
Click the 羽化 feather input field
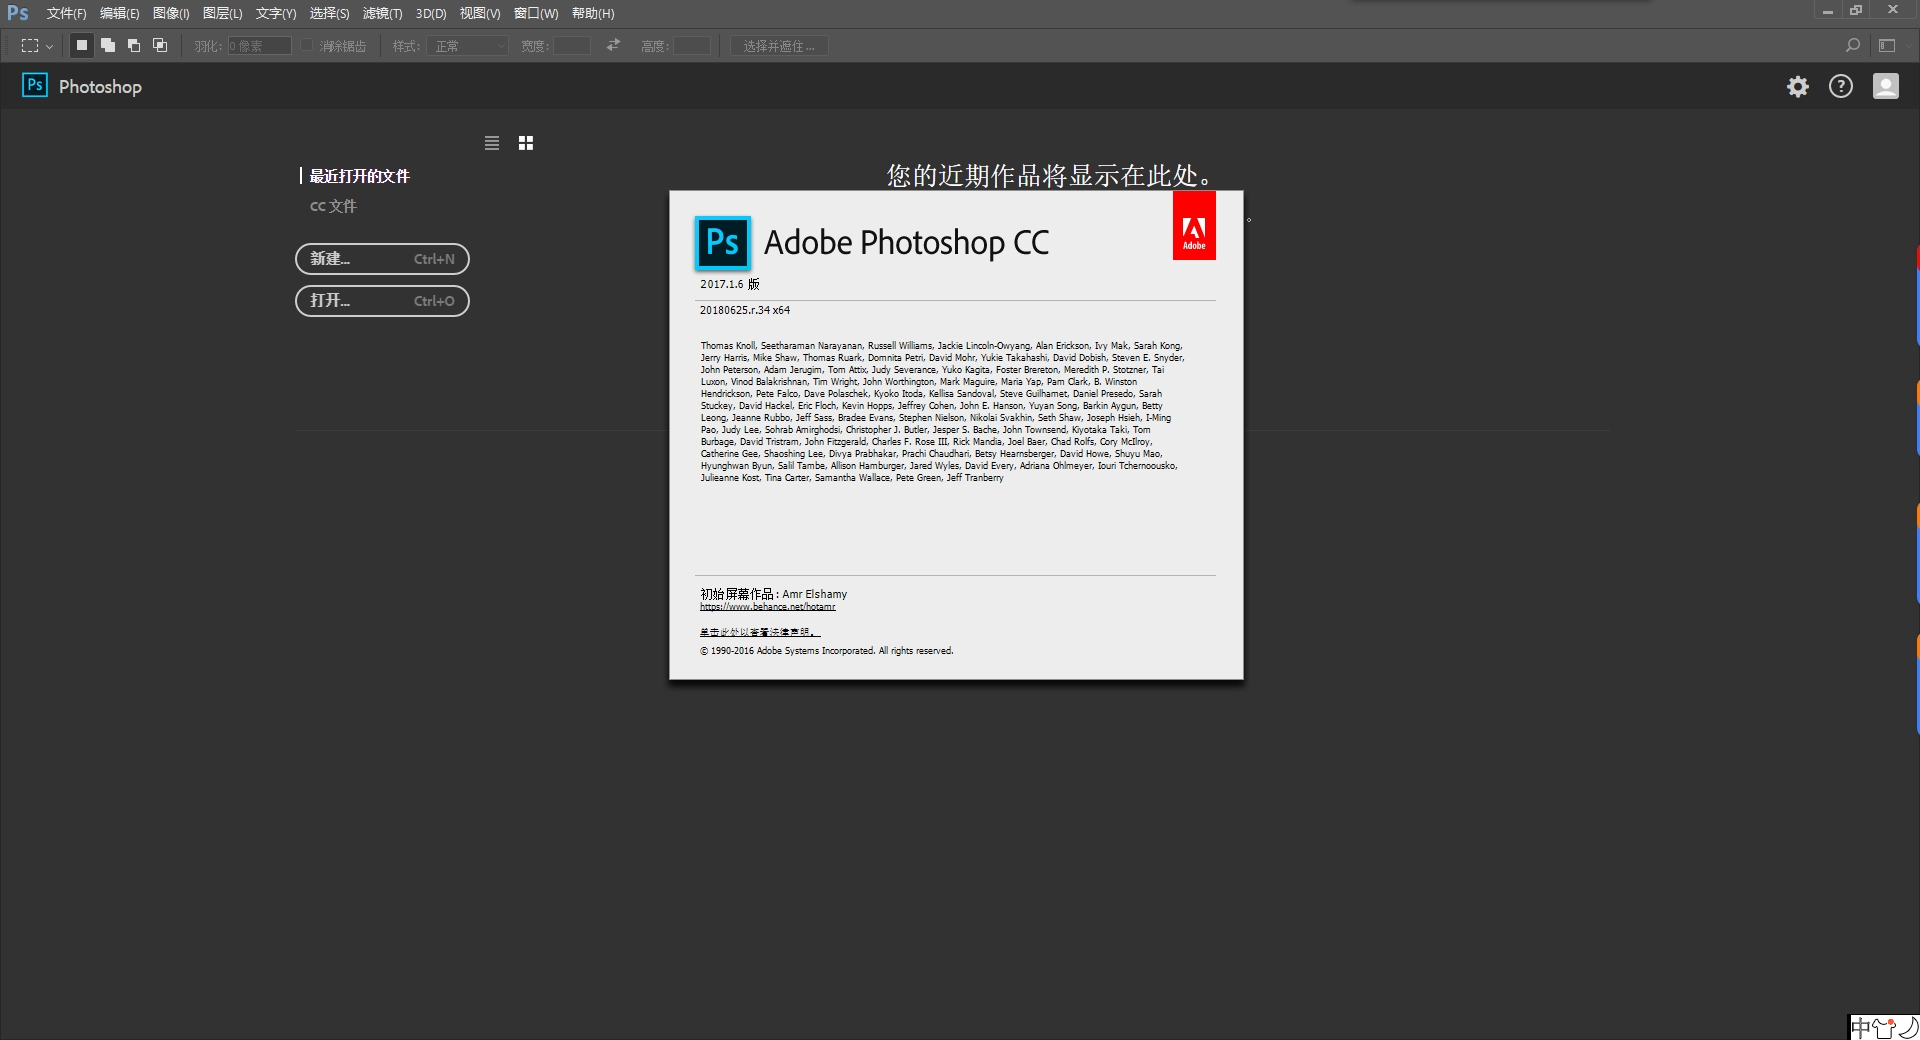pyautogui.click(x=258, y=45)
